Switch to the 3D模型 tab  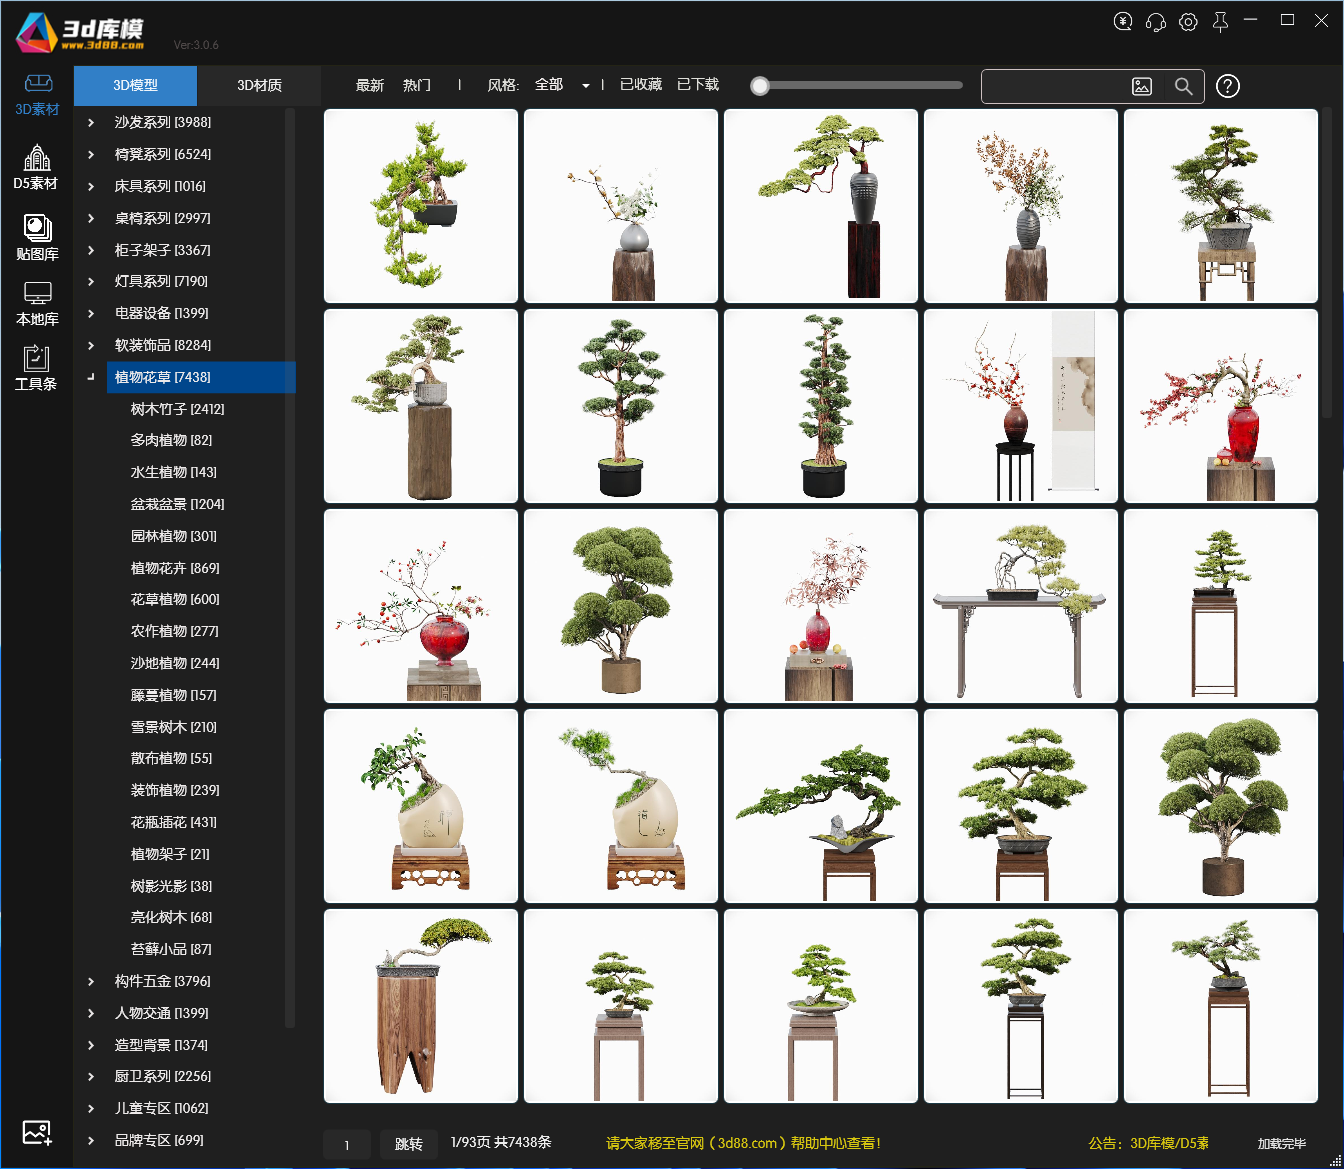tap(135, 86)
